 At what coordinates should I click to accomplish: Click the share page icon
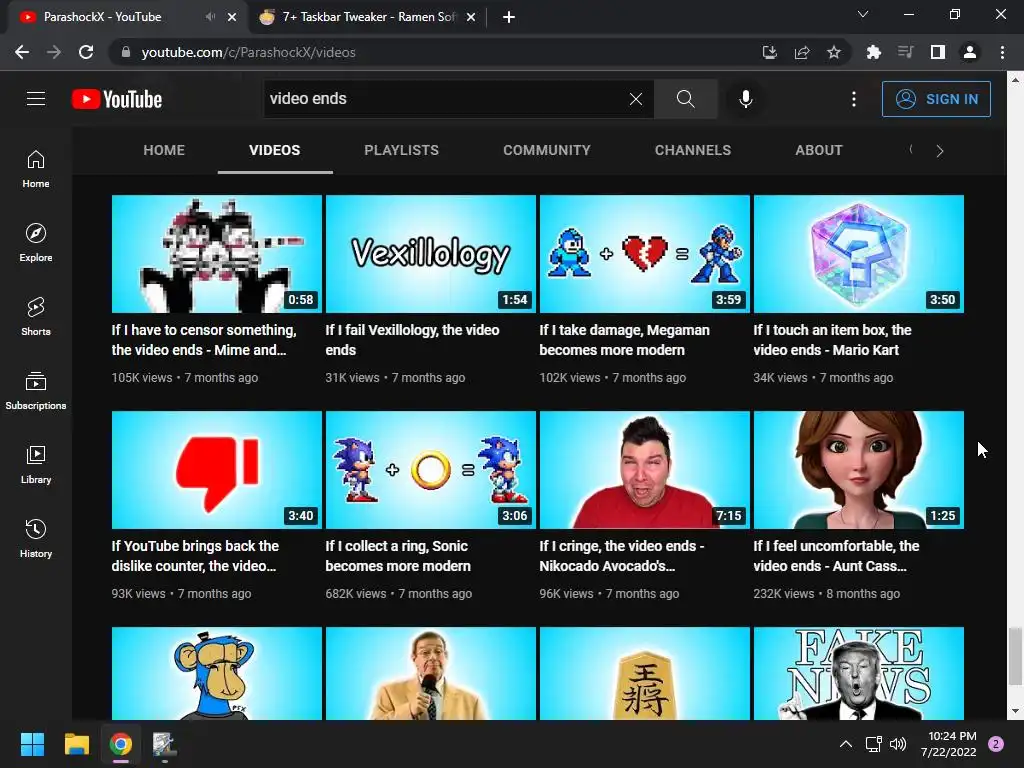tap(802, 52)
